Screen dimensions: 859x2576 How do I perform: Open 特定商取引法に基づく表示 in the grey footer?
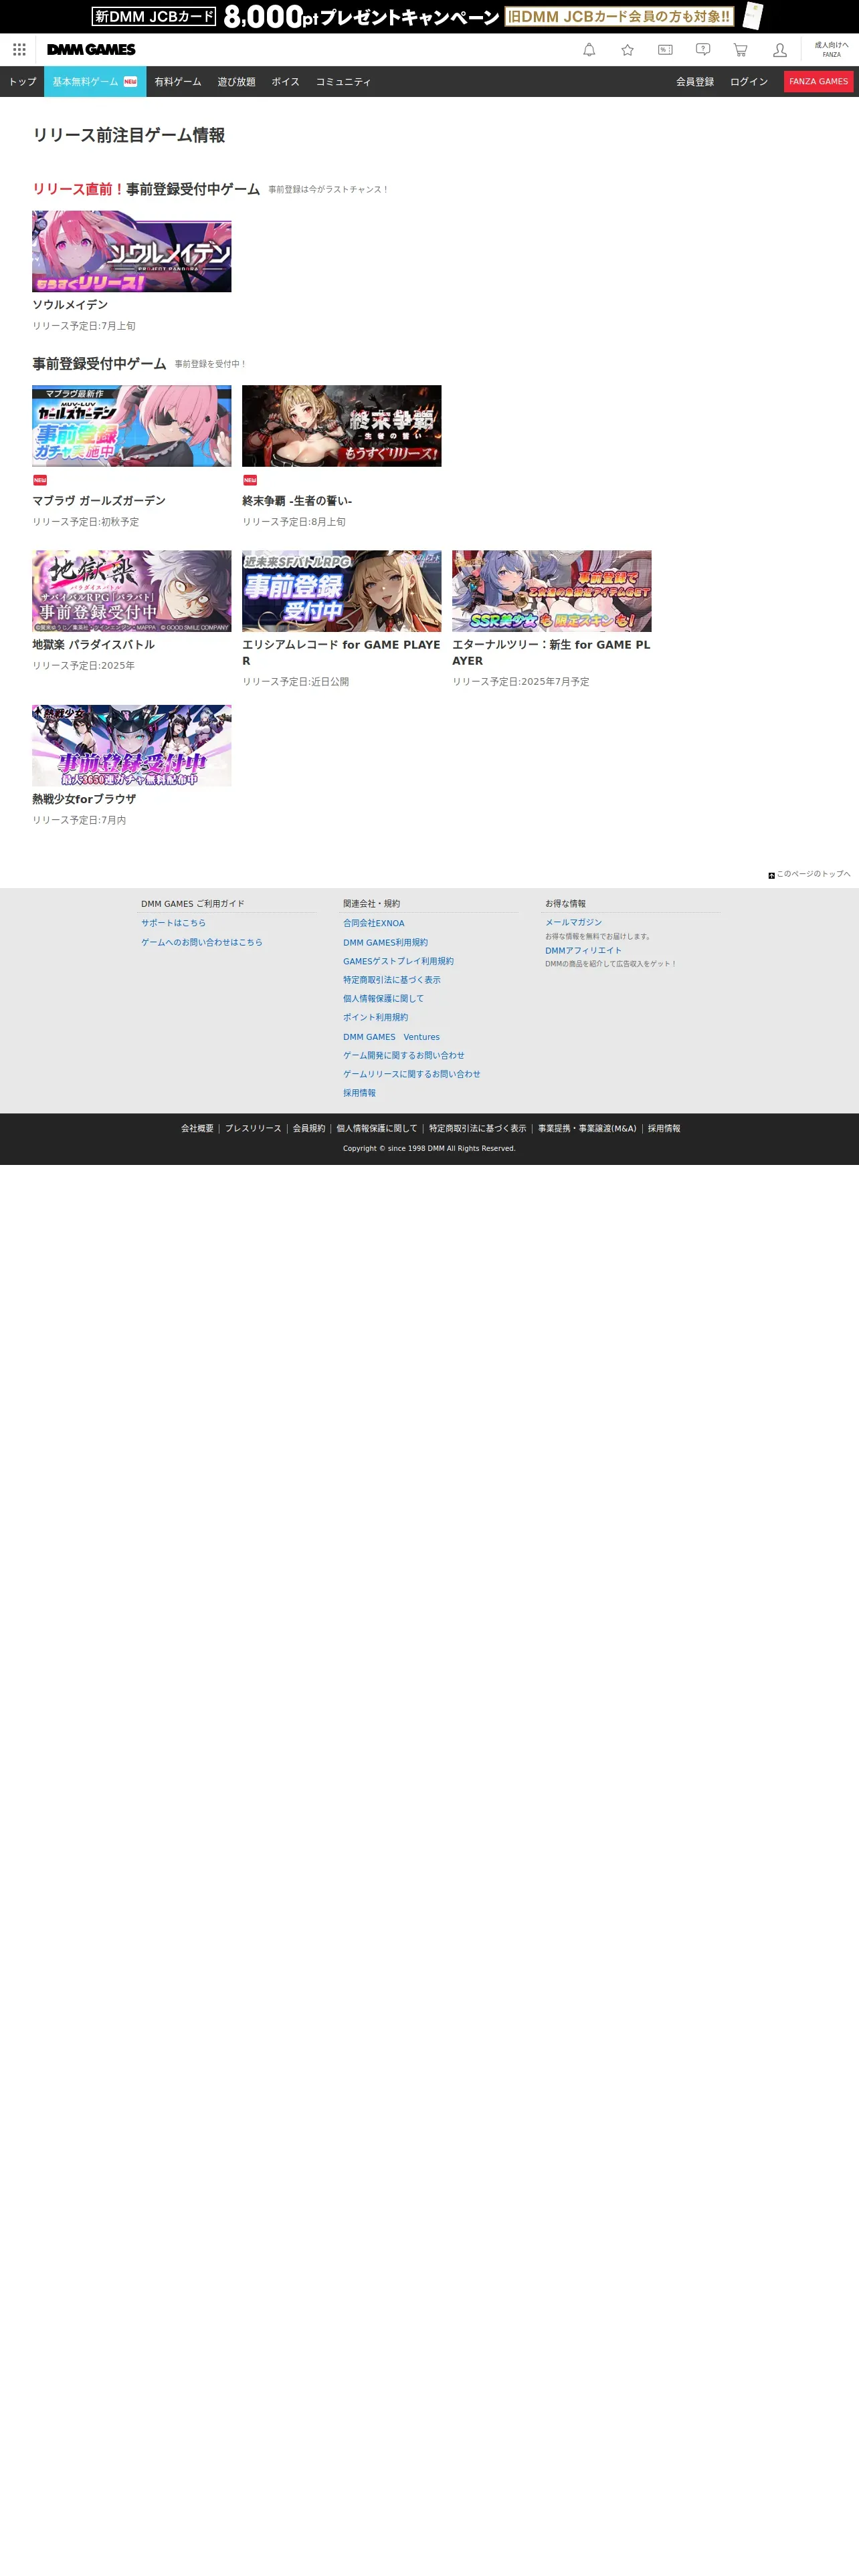coord(392,980)
